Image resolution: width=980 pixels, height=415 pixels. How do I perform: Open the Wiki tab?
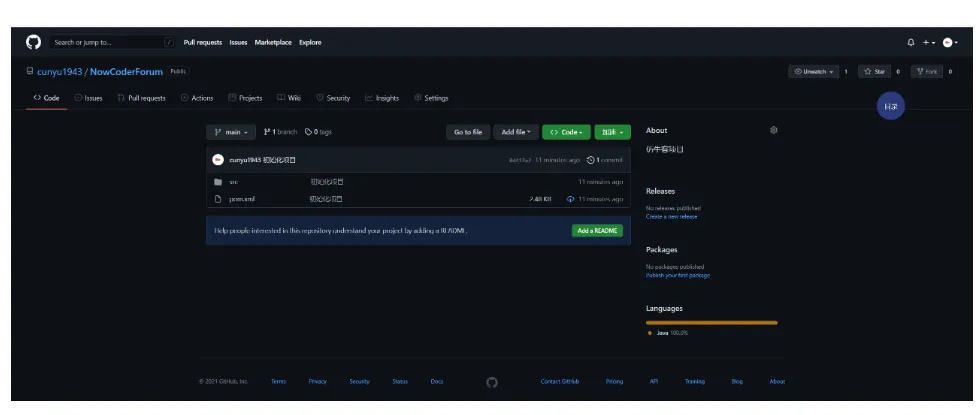point(289,98)
